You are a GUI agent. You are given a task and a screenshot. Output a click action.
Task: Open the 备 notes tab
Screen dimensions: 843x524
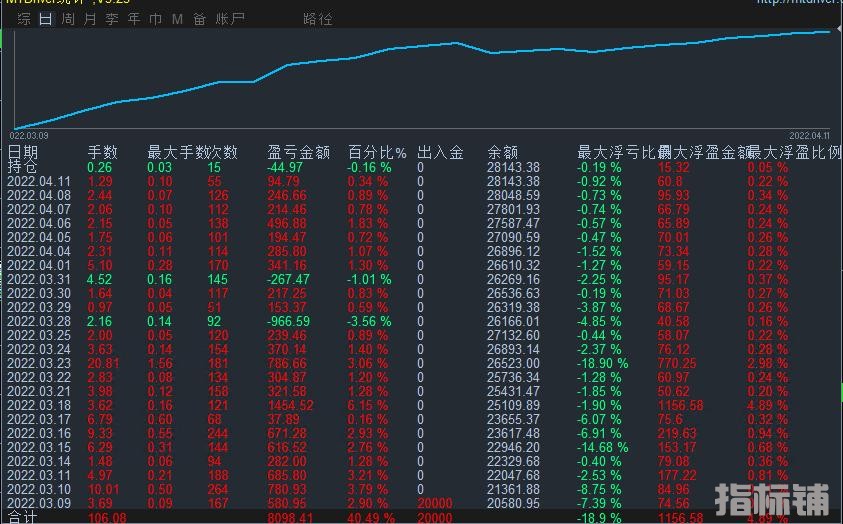(199, 19)
